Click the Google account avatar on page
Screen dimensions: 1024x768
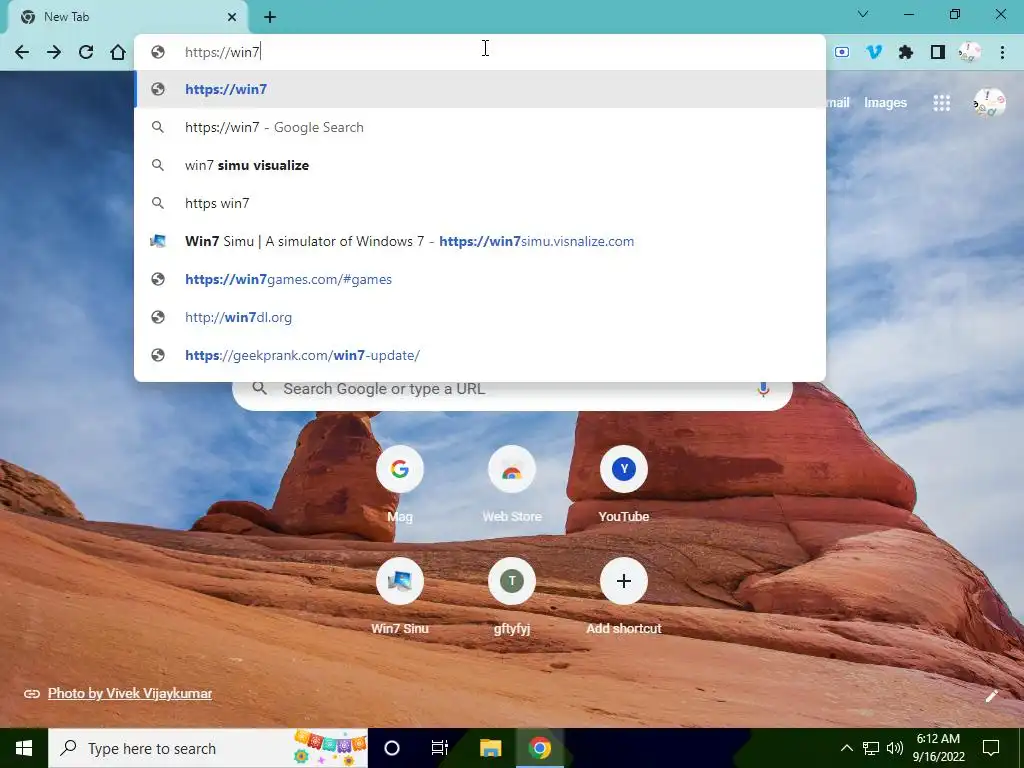(x=989, y=103)
